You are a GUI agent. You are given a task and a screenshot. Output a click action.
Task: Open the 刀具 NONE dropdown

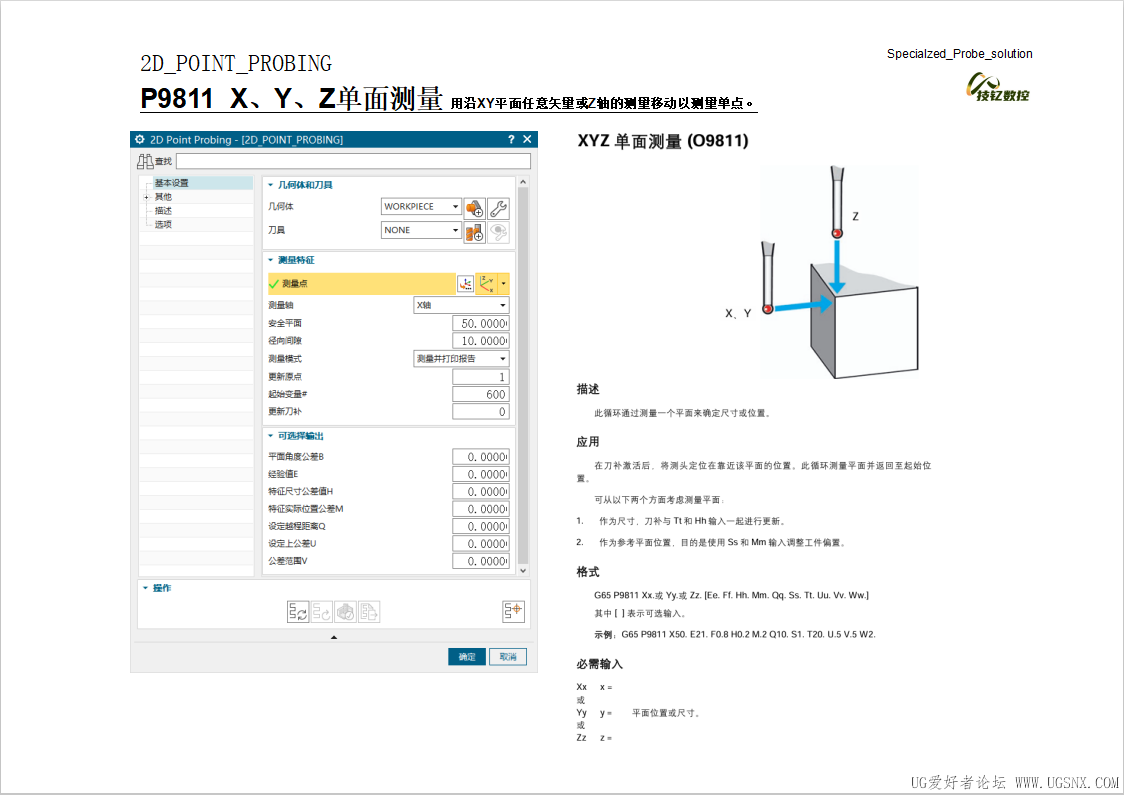tap(421, 230)
